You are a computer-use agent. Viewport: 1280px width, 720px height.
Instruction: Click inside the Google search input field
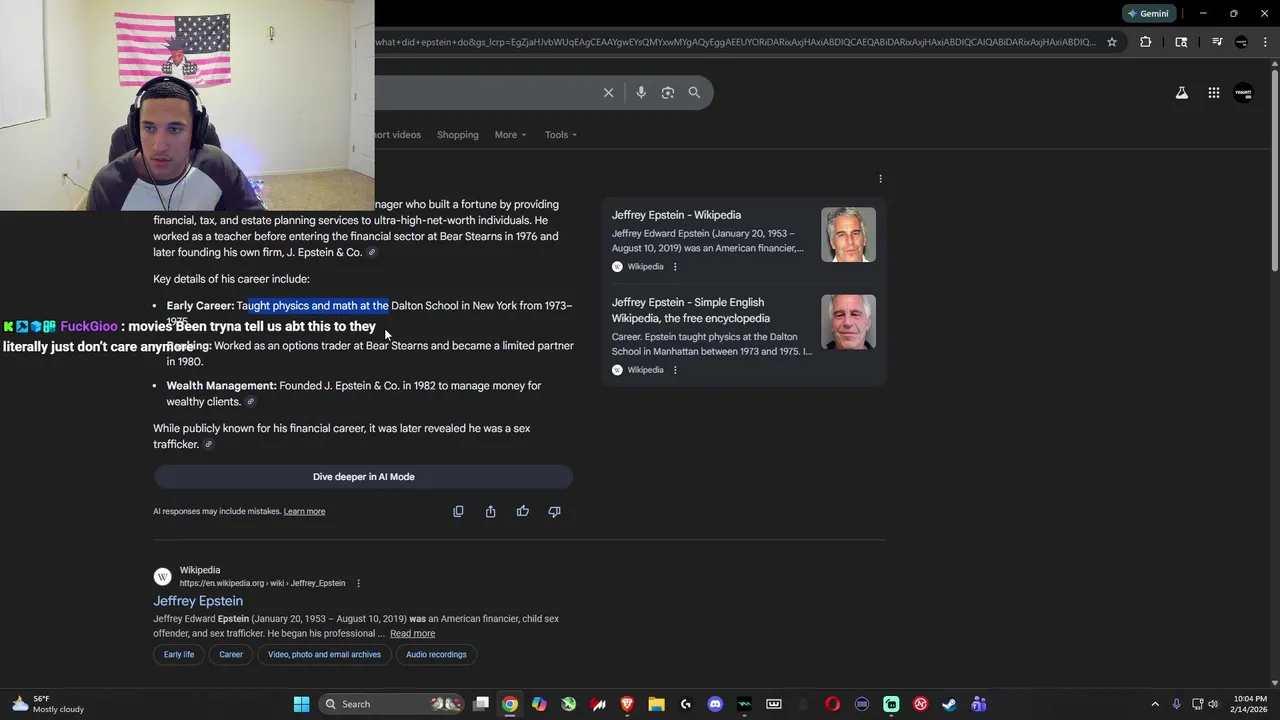coord(485,92)
